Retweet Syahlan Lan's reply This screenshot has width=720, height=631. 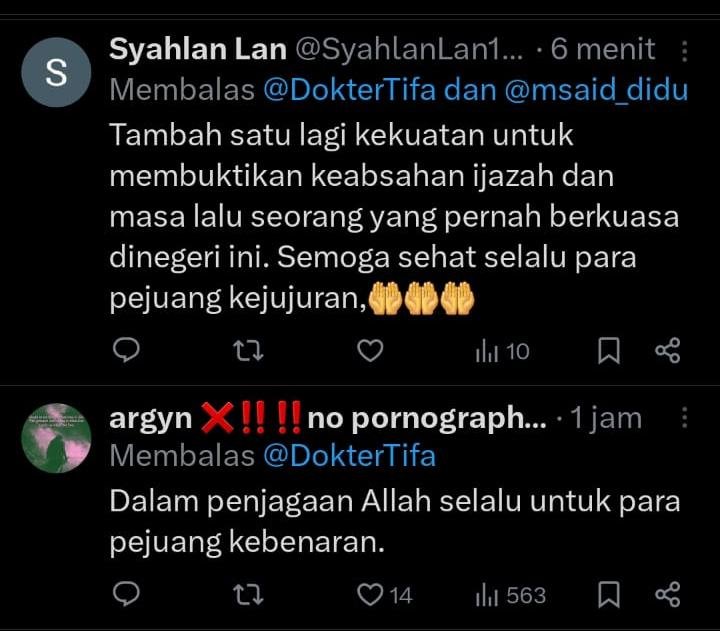(x=248, y=351)
